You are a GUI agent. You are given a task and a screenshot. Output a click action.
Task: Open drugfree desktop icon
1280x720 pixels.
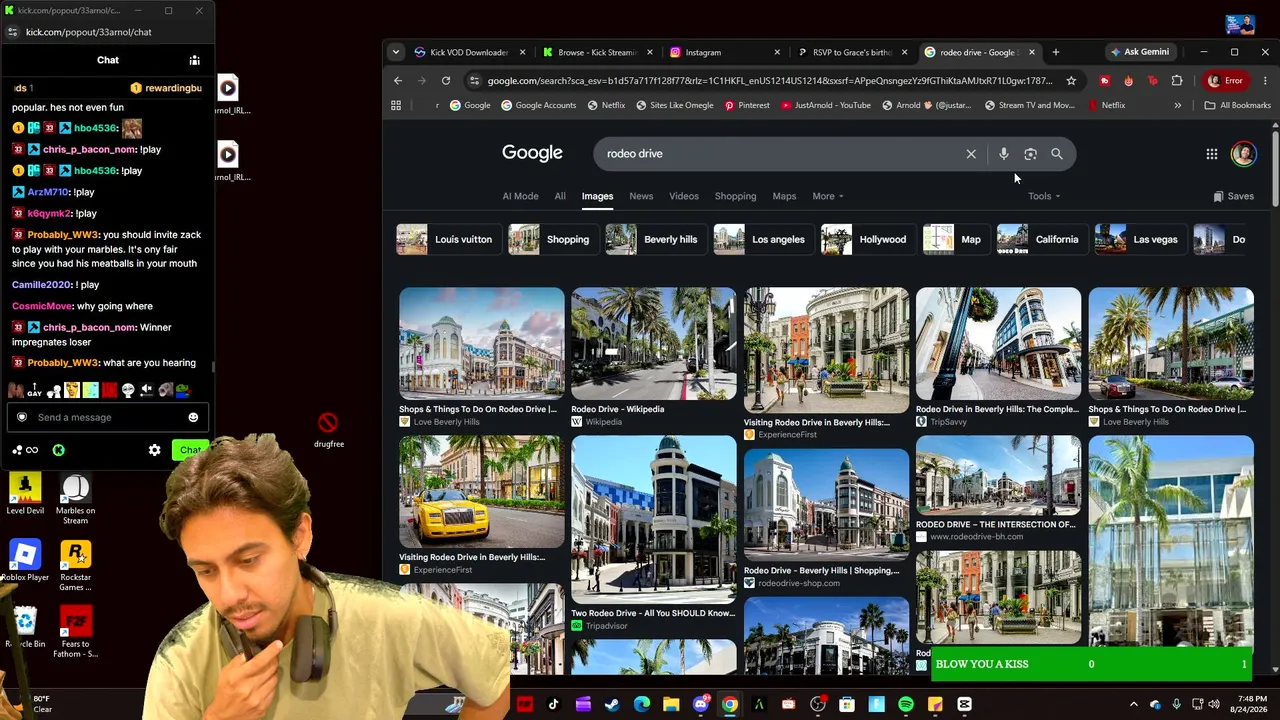point(328,430)
